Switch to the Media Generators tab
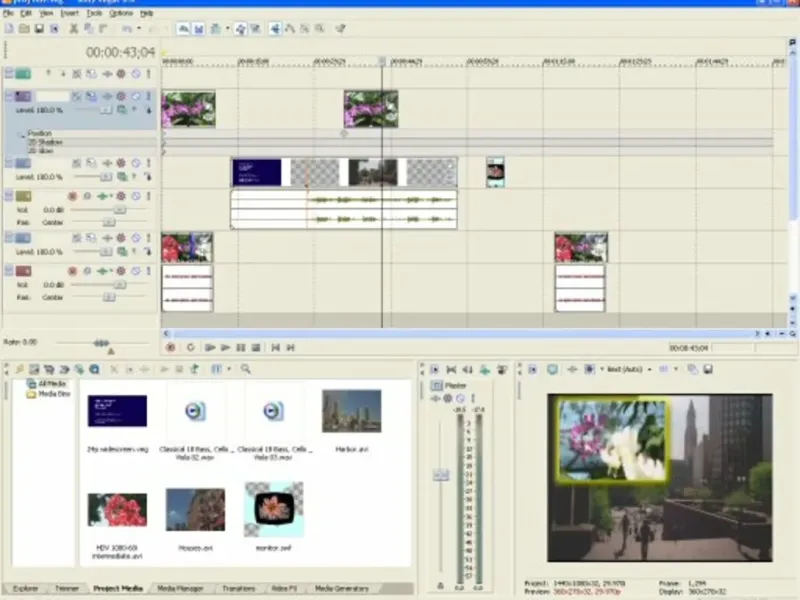Image resolution: width=800 pixels, height=600 pixels. (342, 589)
